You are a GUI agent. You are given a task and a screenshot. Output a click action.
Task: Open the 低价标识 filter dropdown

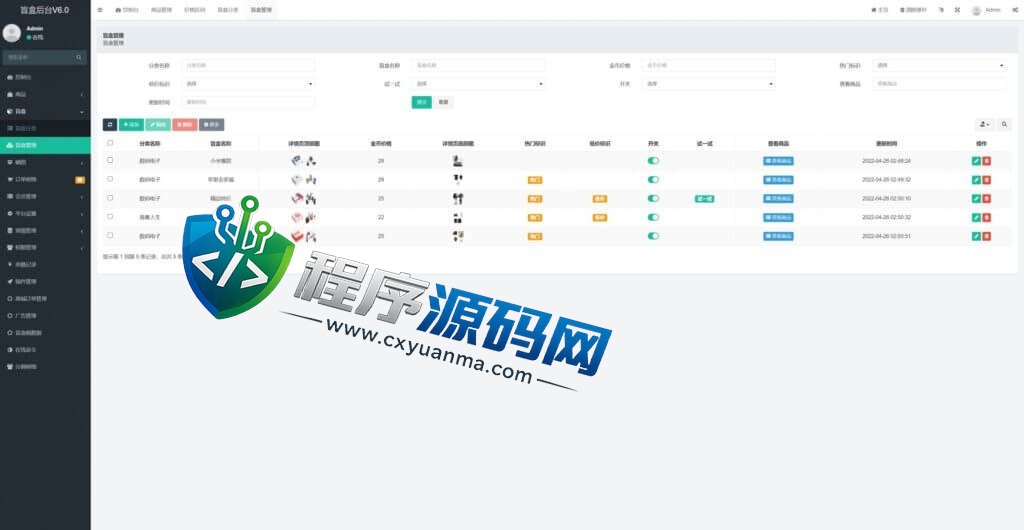point(249,84)
